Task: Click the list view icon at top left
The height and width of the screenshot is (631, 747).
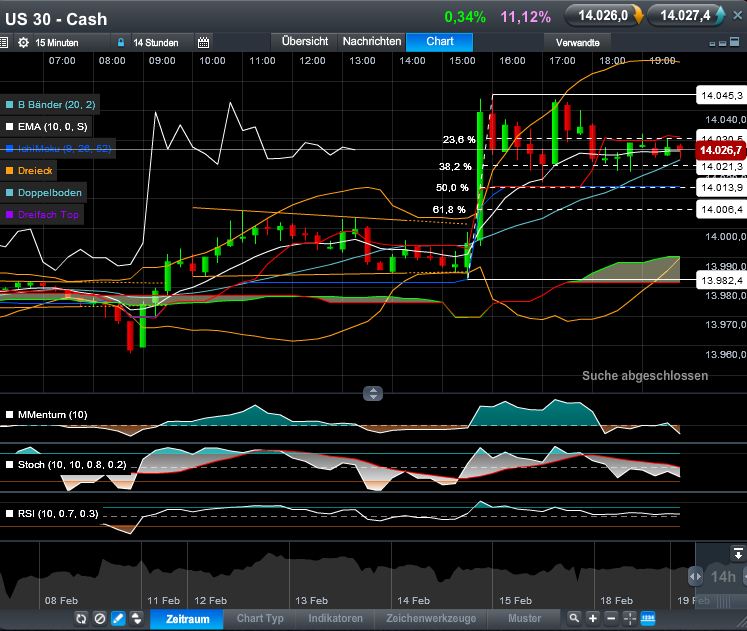Action: pyautogui.click(x=4, y=42)
